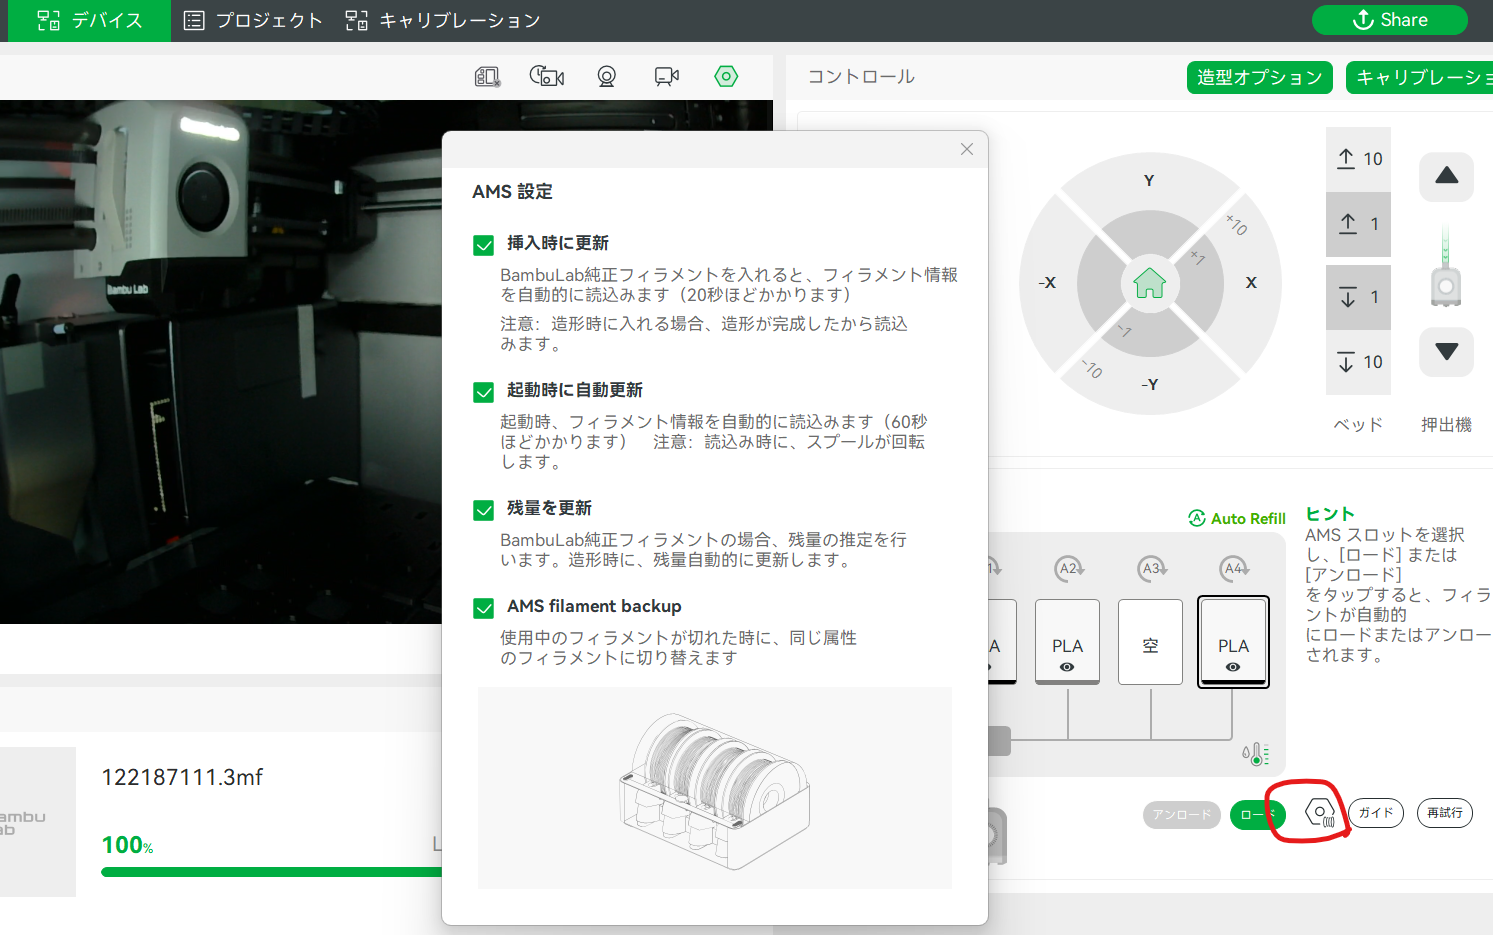The width and height of the screenshot is (1493, 935).
Task: Open the SD card storage icon
Action: (x=485, y=76)
